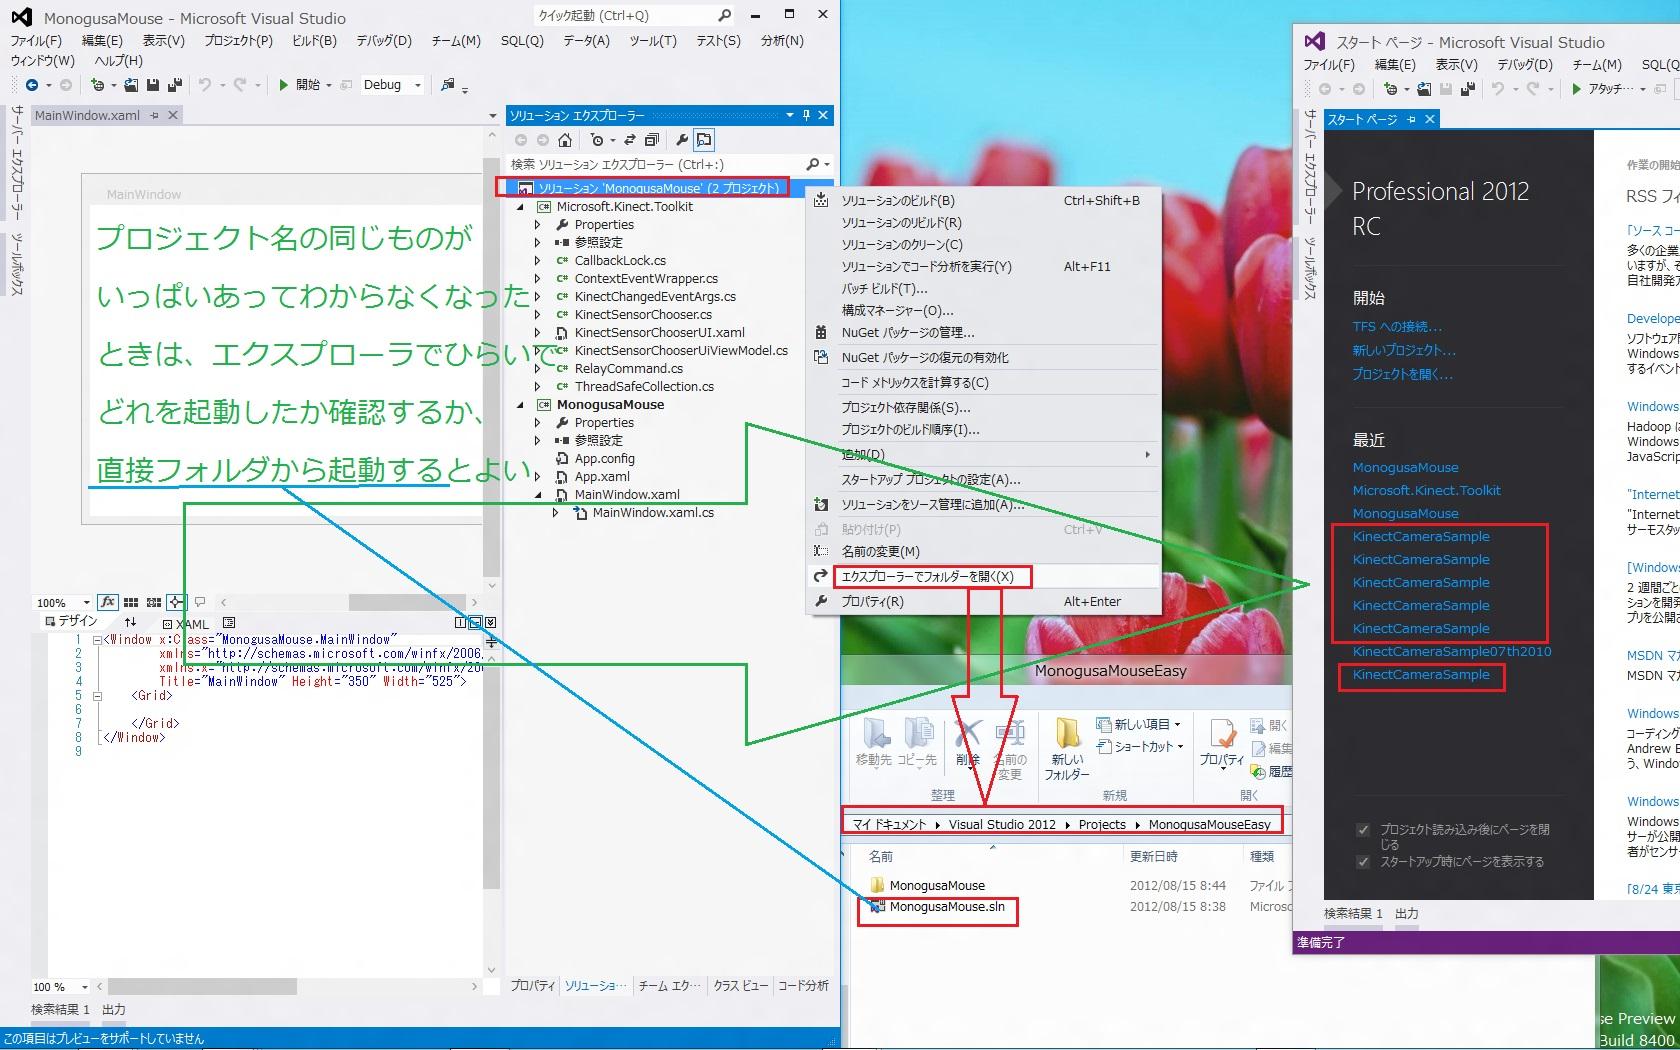Click the attach/find icon right of Debug
Image resolution: width=1680 pixels, height=1050 pixels.
[x=448, y=85]
